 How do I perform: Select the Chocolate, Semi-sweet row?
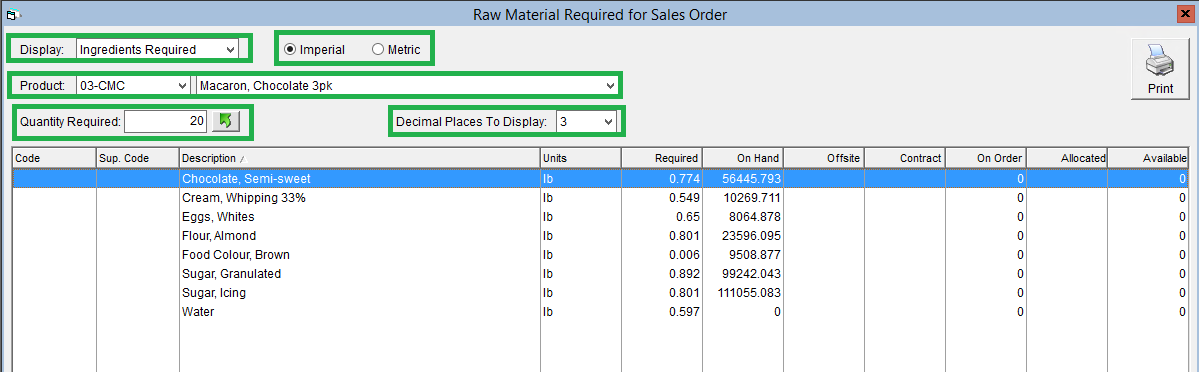(x=600, y=178)
